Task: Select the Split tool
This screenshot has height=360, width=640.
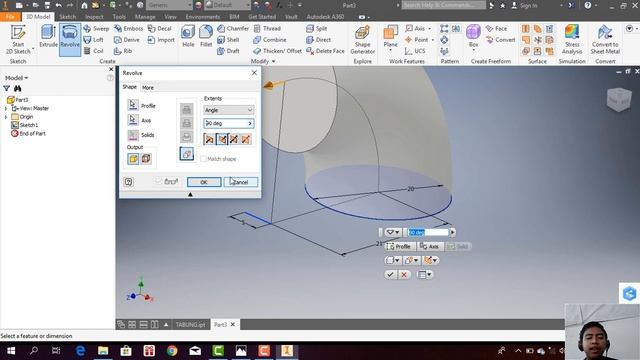Action: click(x=317, y=29)
